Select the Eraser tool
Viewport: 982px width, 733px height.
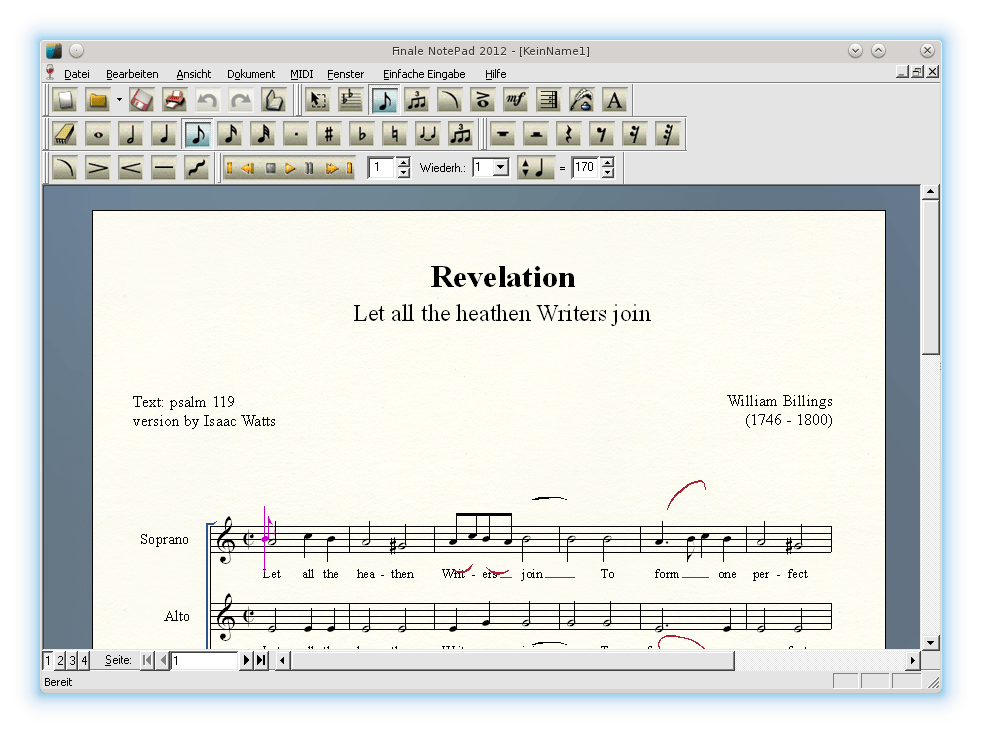coord(65,134)
